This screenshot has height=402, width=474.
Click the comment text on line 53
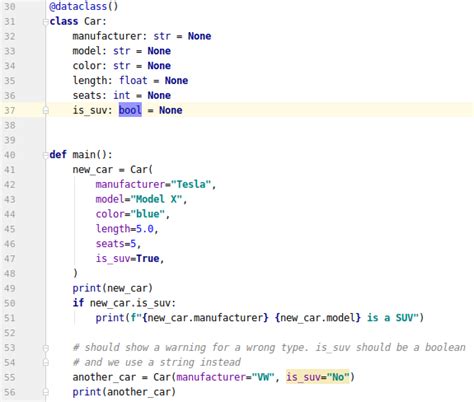(269, 347)
